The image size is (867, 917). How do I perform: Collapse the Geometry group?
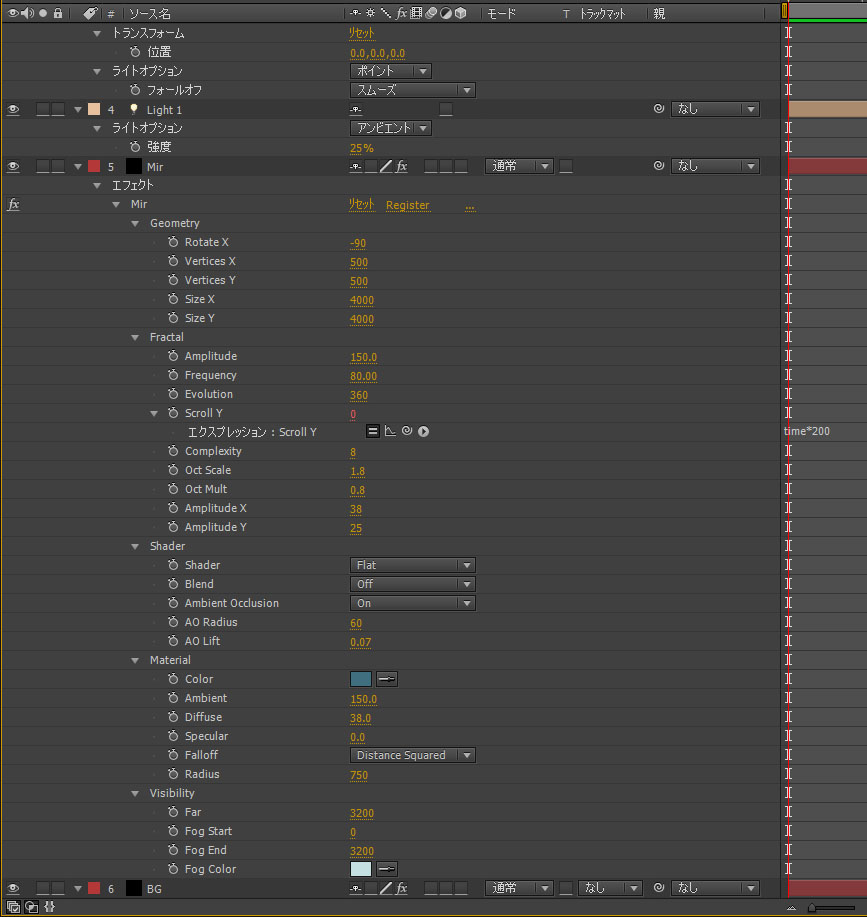(135, 224)
